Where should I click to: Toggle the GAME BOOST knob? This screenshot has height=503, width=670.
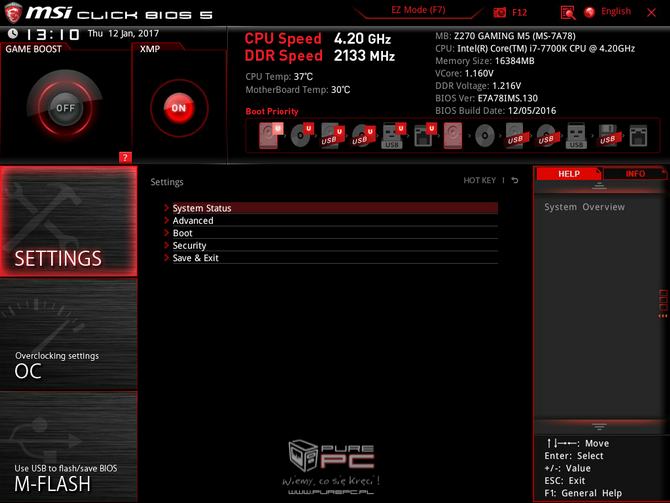(65, 108)
